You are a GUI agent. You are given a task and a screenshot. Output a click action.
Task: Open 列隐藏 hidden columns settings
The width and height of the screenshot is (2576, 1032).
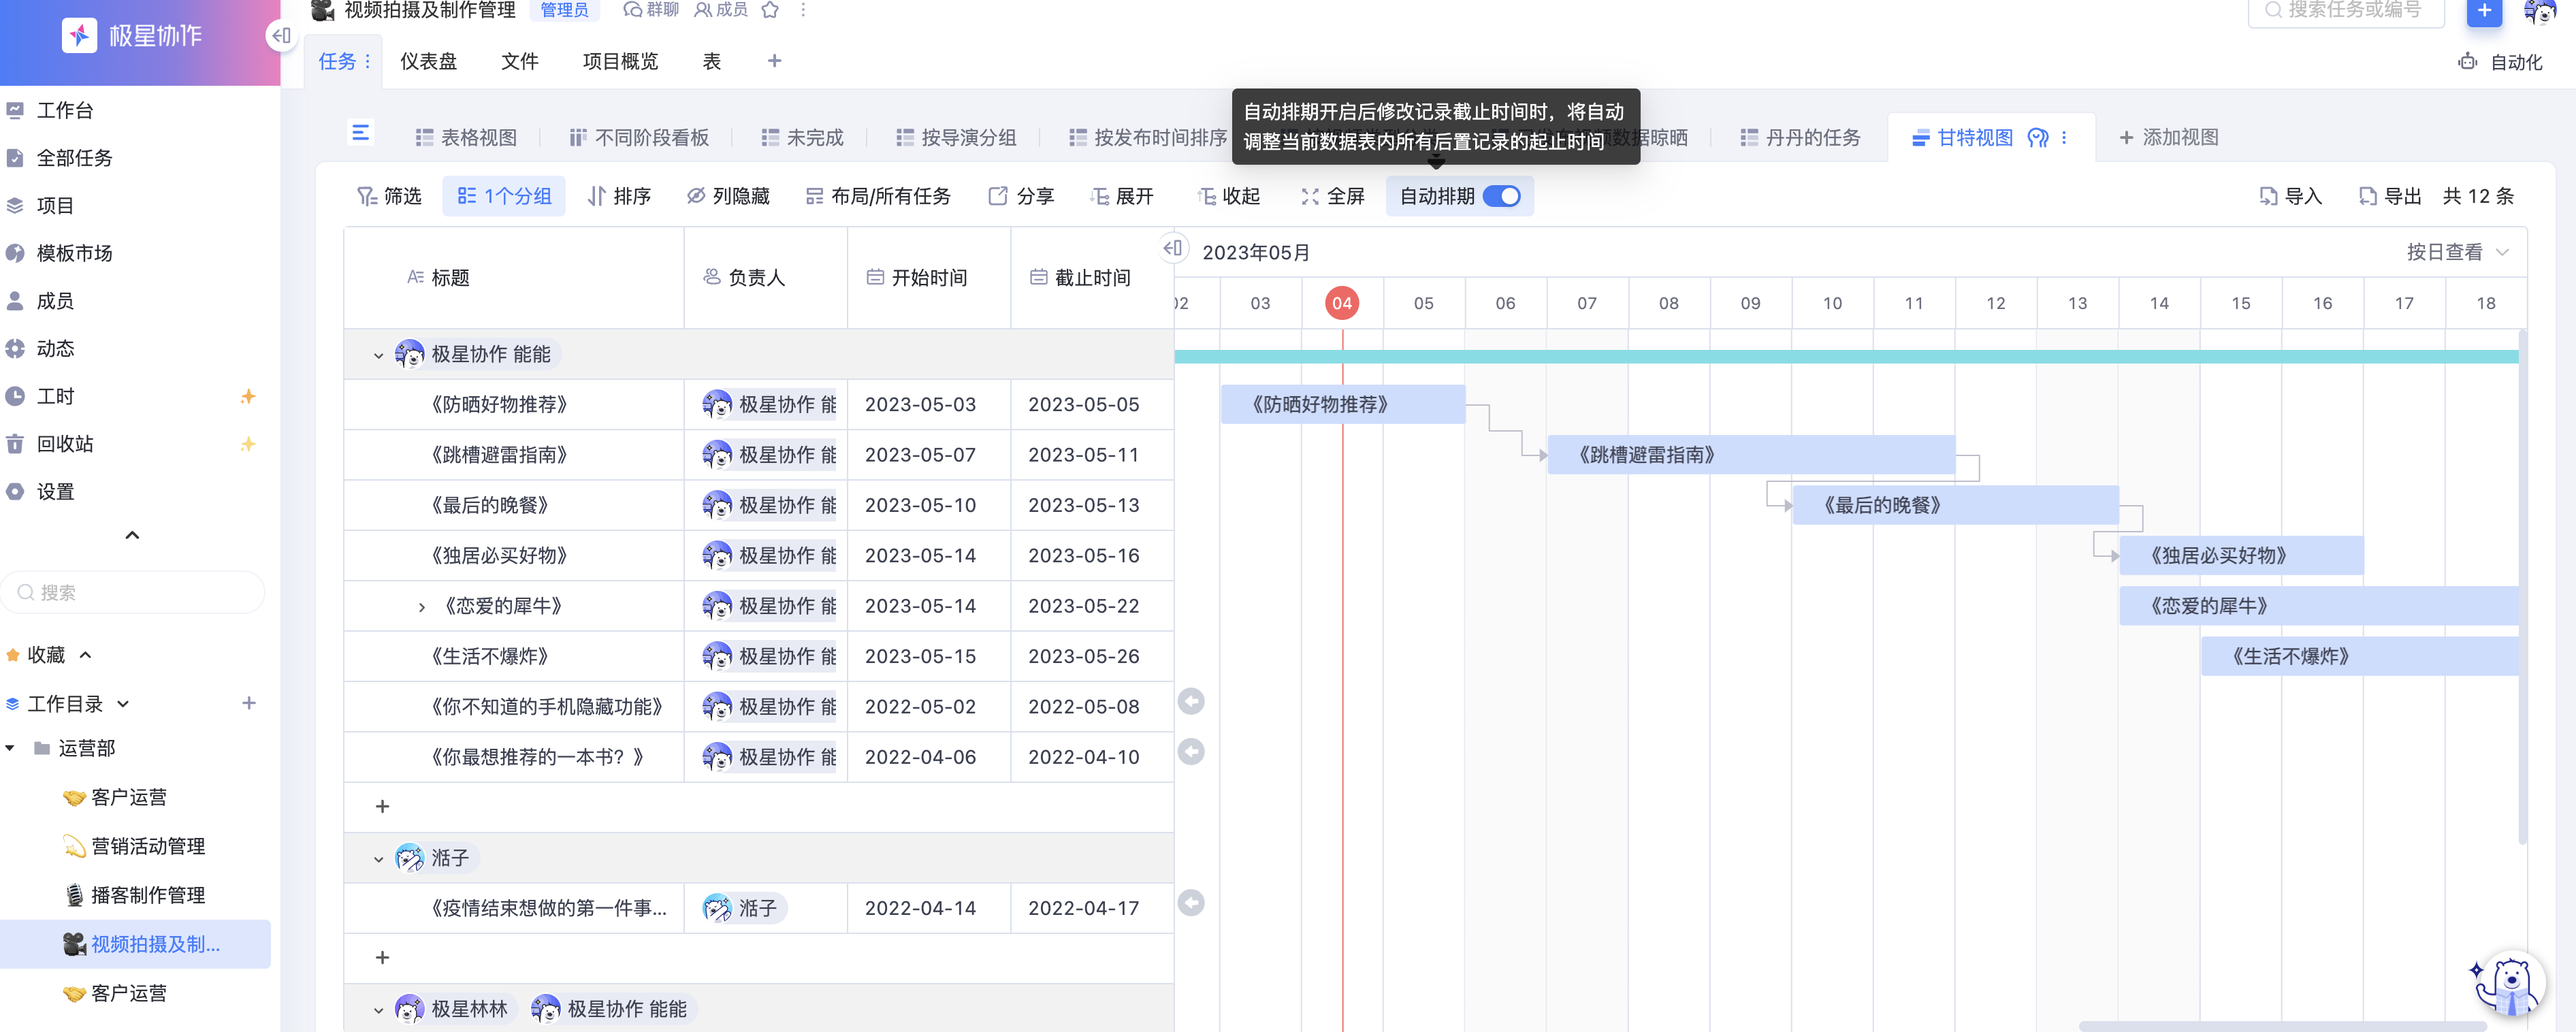(x=728, y=196)
